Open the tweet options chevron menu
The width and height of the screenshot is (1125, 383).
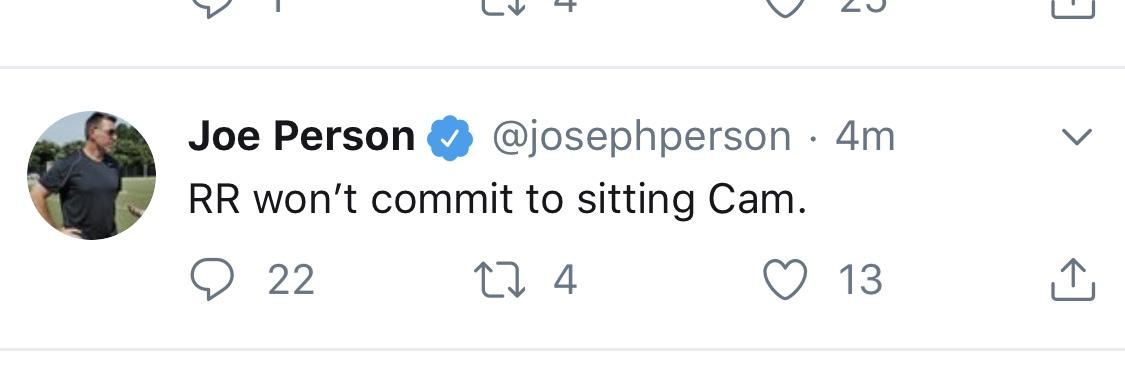click(1076, 136)
